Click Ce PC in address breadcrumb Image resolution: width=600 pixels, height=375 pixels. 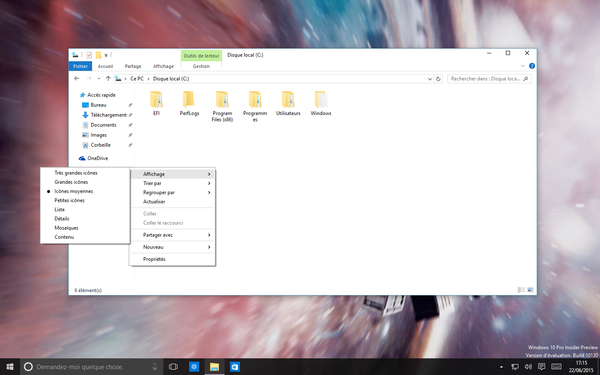click(137, 79)
